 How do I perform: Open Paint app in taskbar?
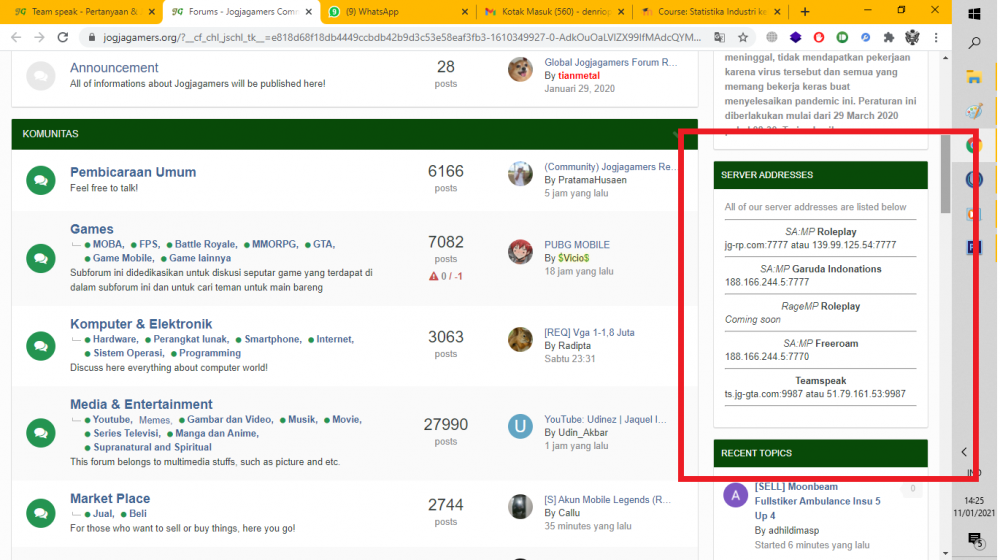[974, 111]
